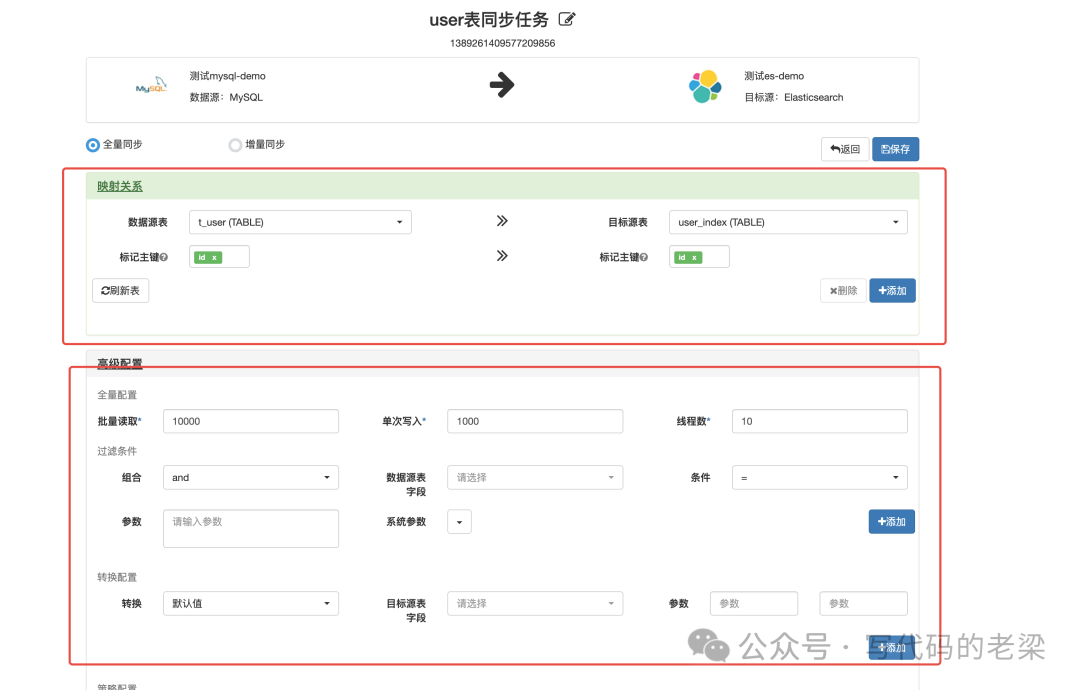Click the 映射关系 section header

pos(120,186)
